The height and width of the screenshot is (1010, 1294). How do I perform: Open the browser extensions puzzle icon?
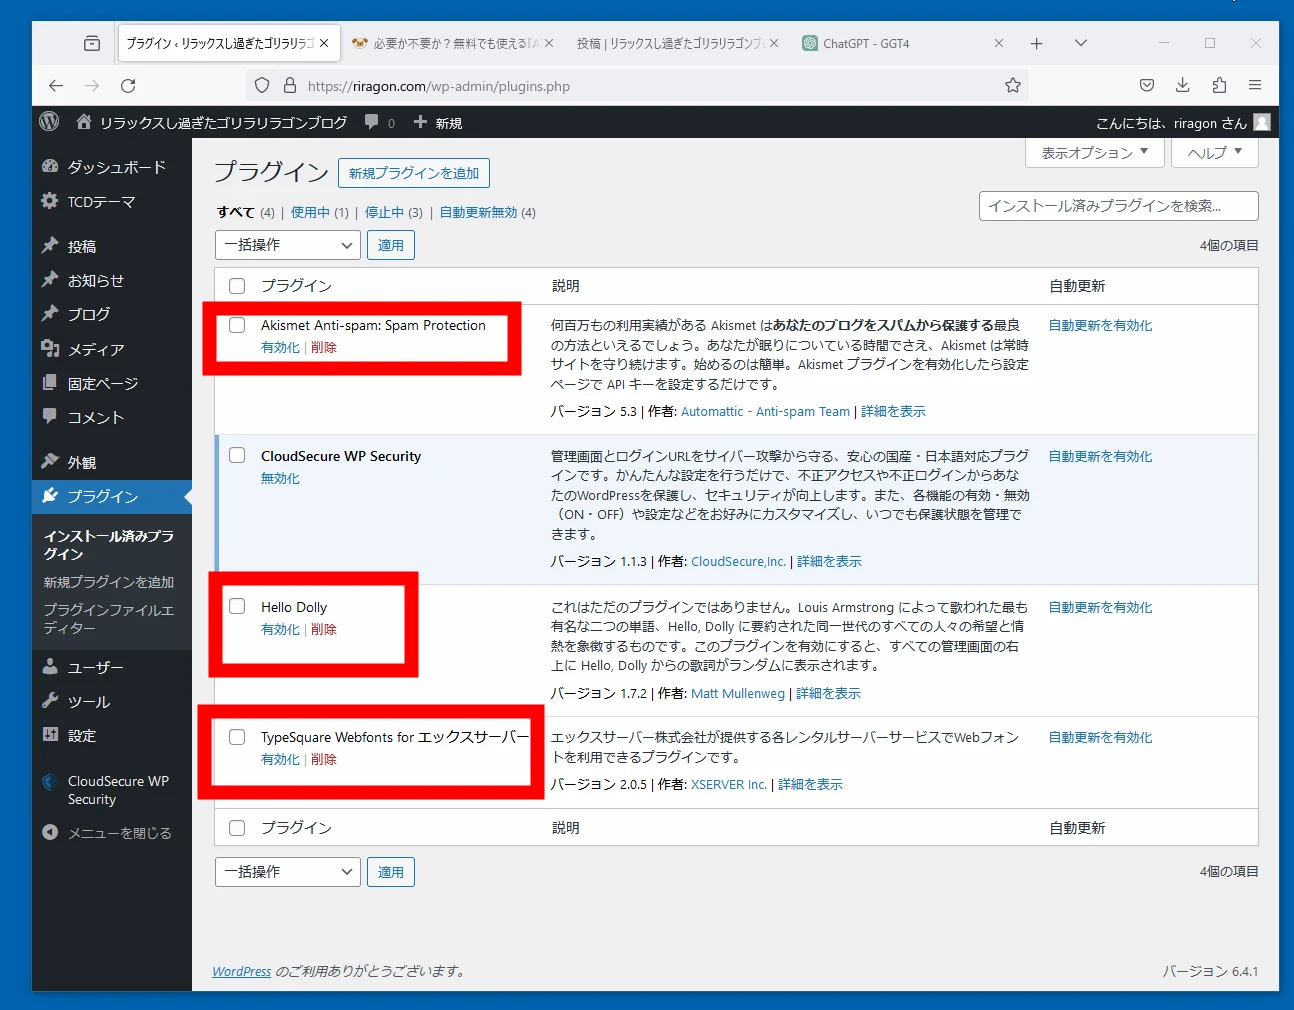[1218, 86]
